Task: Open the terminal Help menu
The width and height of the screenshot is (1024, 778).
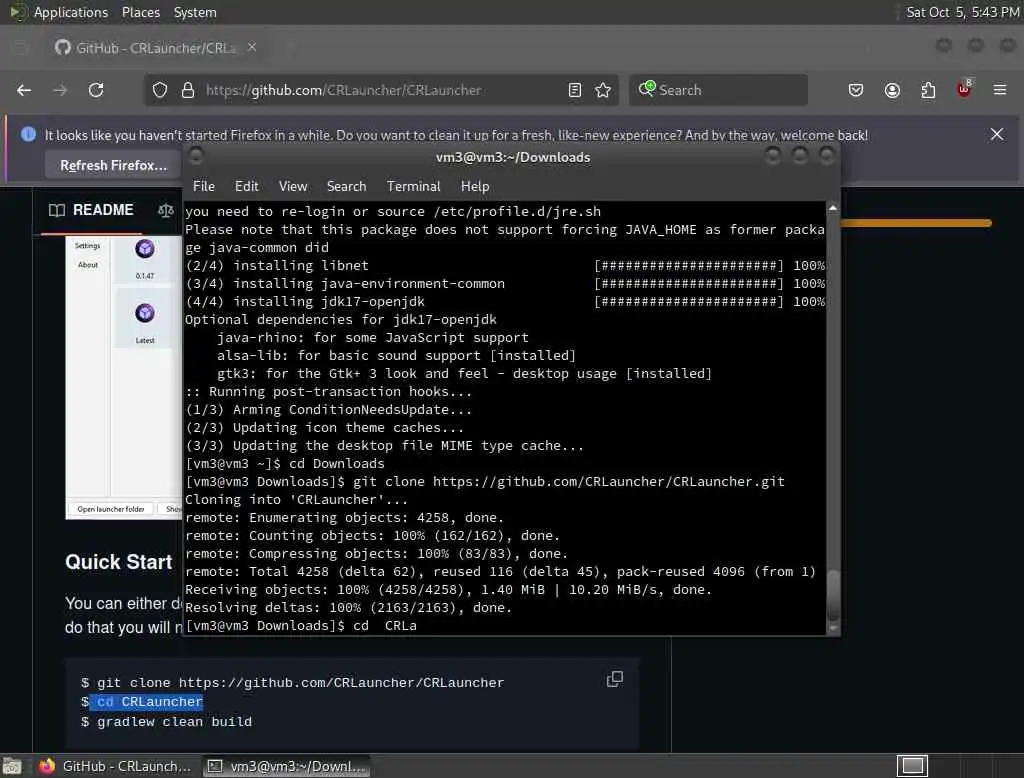Action: click(x=475, y=186)
